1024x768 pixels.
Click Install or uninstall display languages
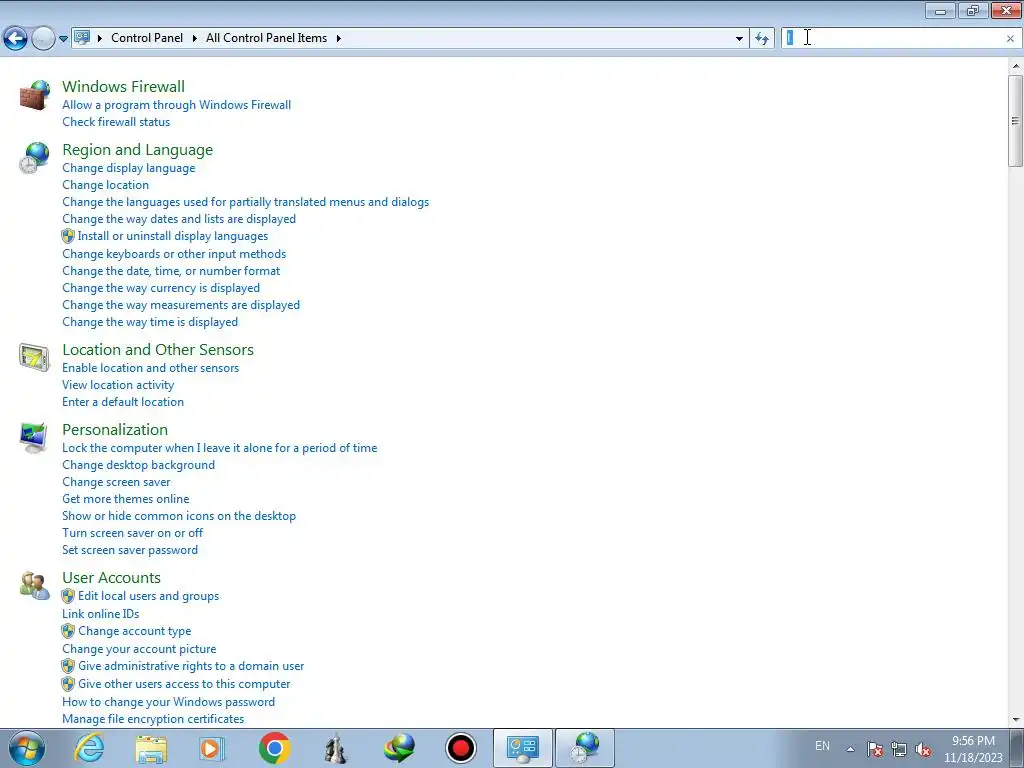point(173,236)
